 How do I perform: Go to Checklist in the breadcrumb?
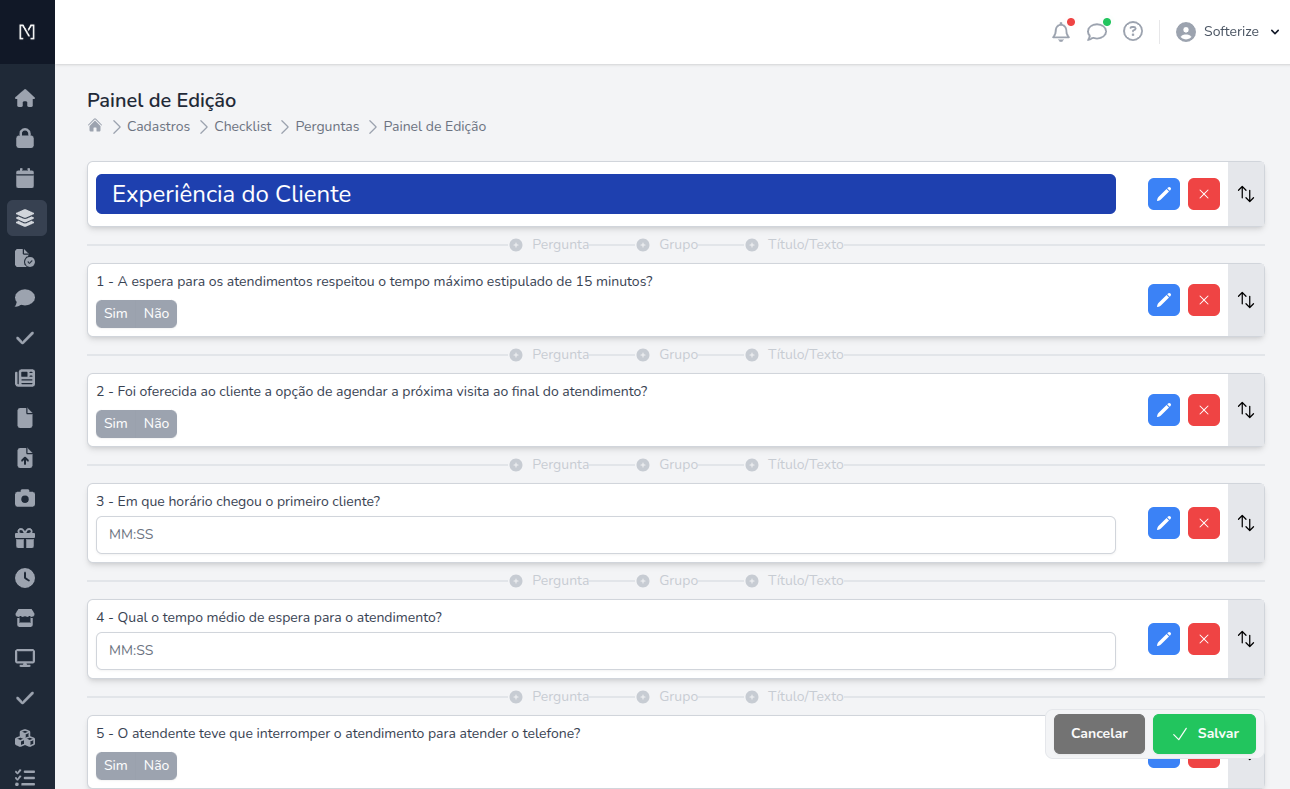(x=242, y=127)
